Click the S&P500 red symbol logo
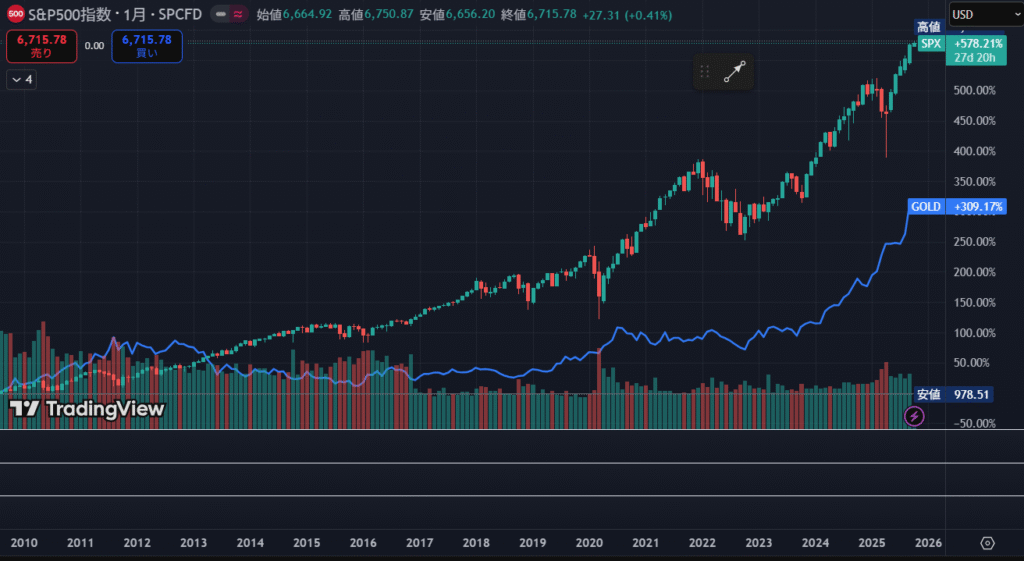This screenshot has width=1024, height=561. (16, 15)
